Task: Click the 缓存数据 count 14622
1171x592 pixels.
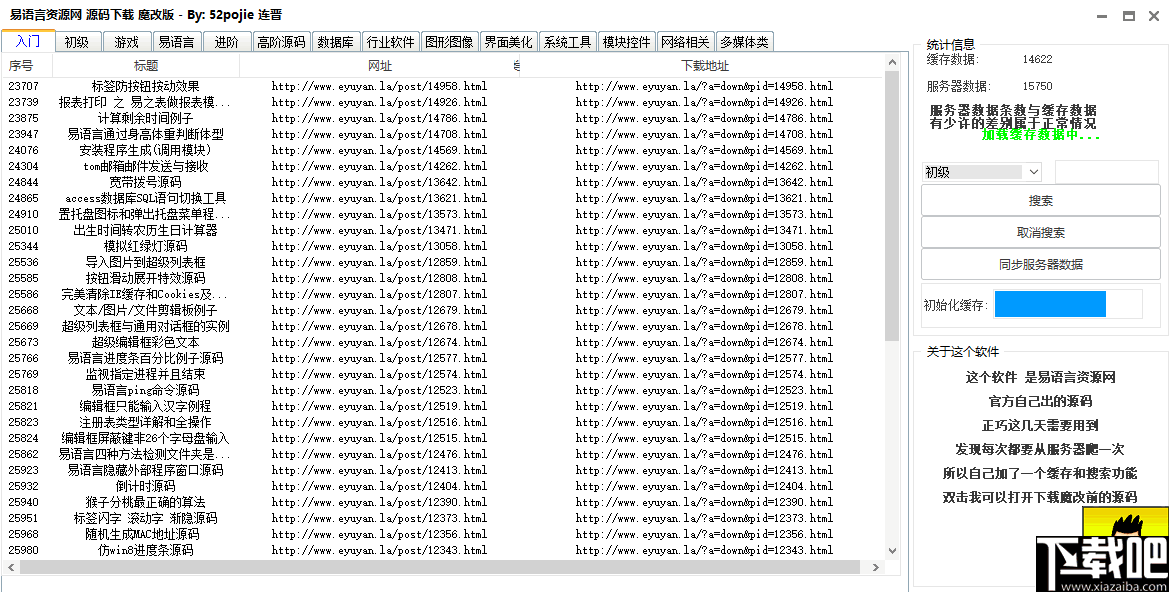Action: pyautogui.click(x=1037, y=59)
